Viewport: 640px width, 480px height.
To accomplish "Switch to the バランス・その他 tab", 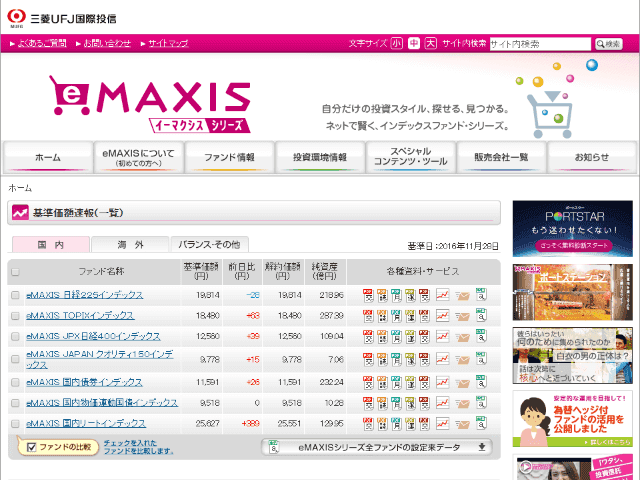I will point(209,244).
